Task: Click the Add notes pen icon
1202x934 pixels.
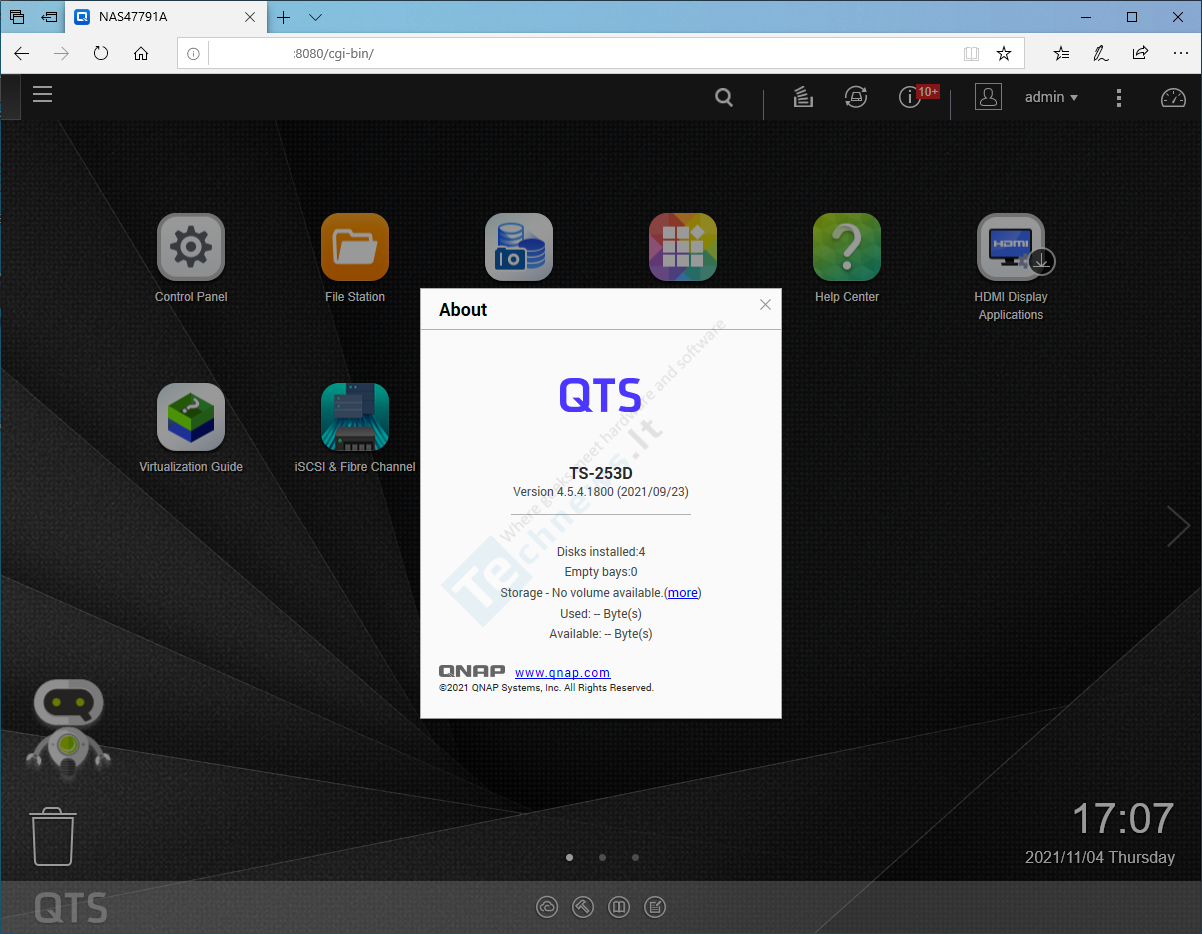Action: (x=1101, y=53)
